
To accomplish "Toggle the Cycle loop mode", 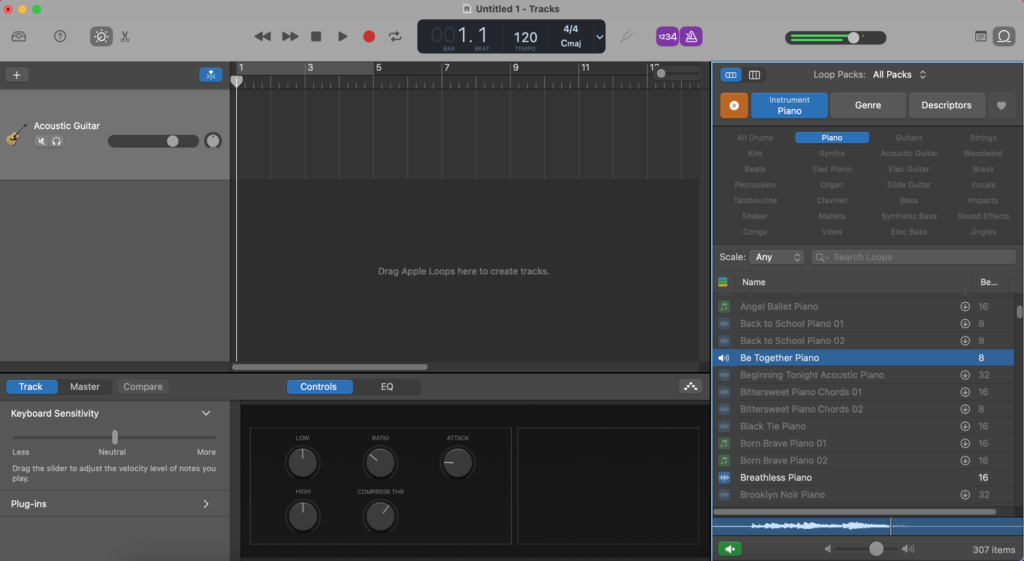I will pyautogui.click(x=395, y=36).
